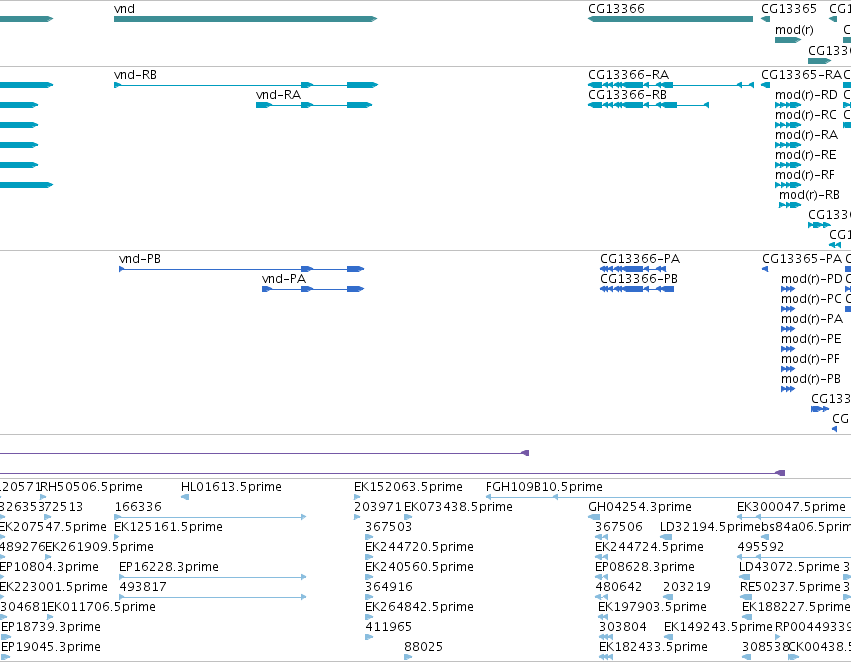Select the vnd-PA protein label
Screen dimensions: 851x662
284,279
